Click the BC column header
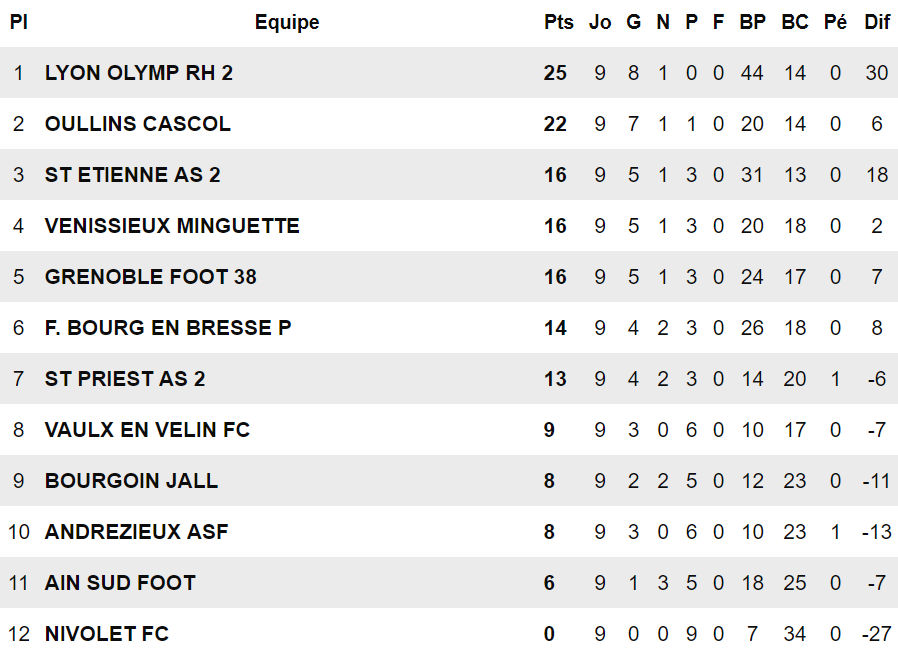The image size is (898, 660). point(795,22)
